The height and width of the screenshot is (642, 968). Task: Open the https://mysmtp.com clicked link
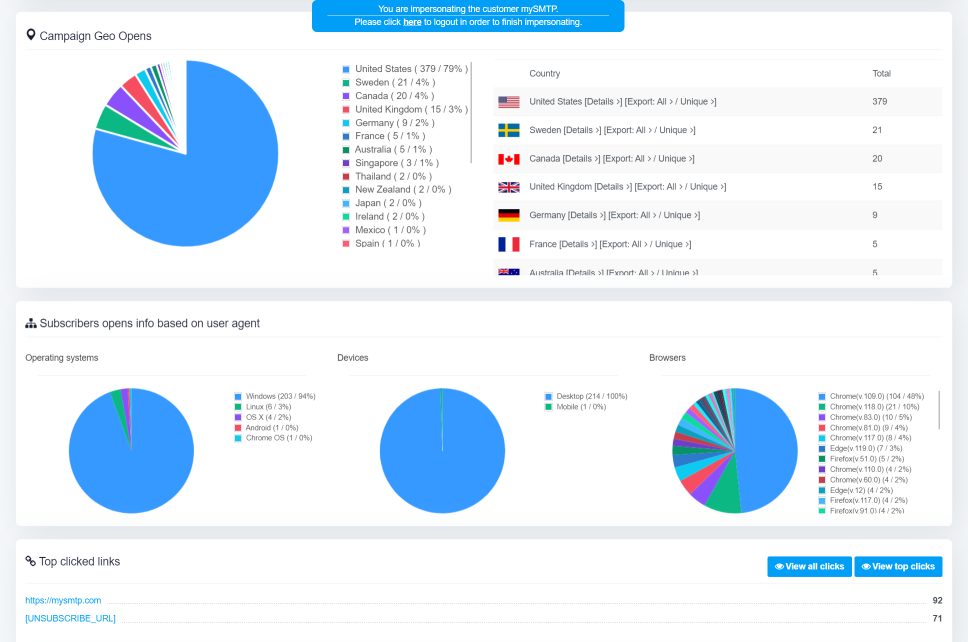63,600
